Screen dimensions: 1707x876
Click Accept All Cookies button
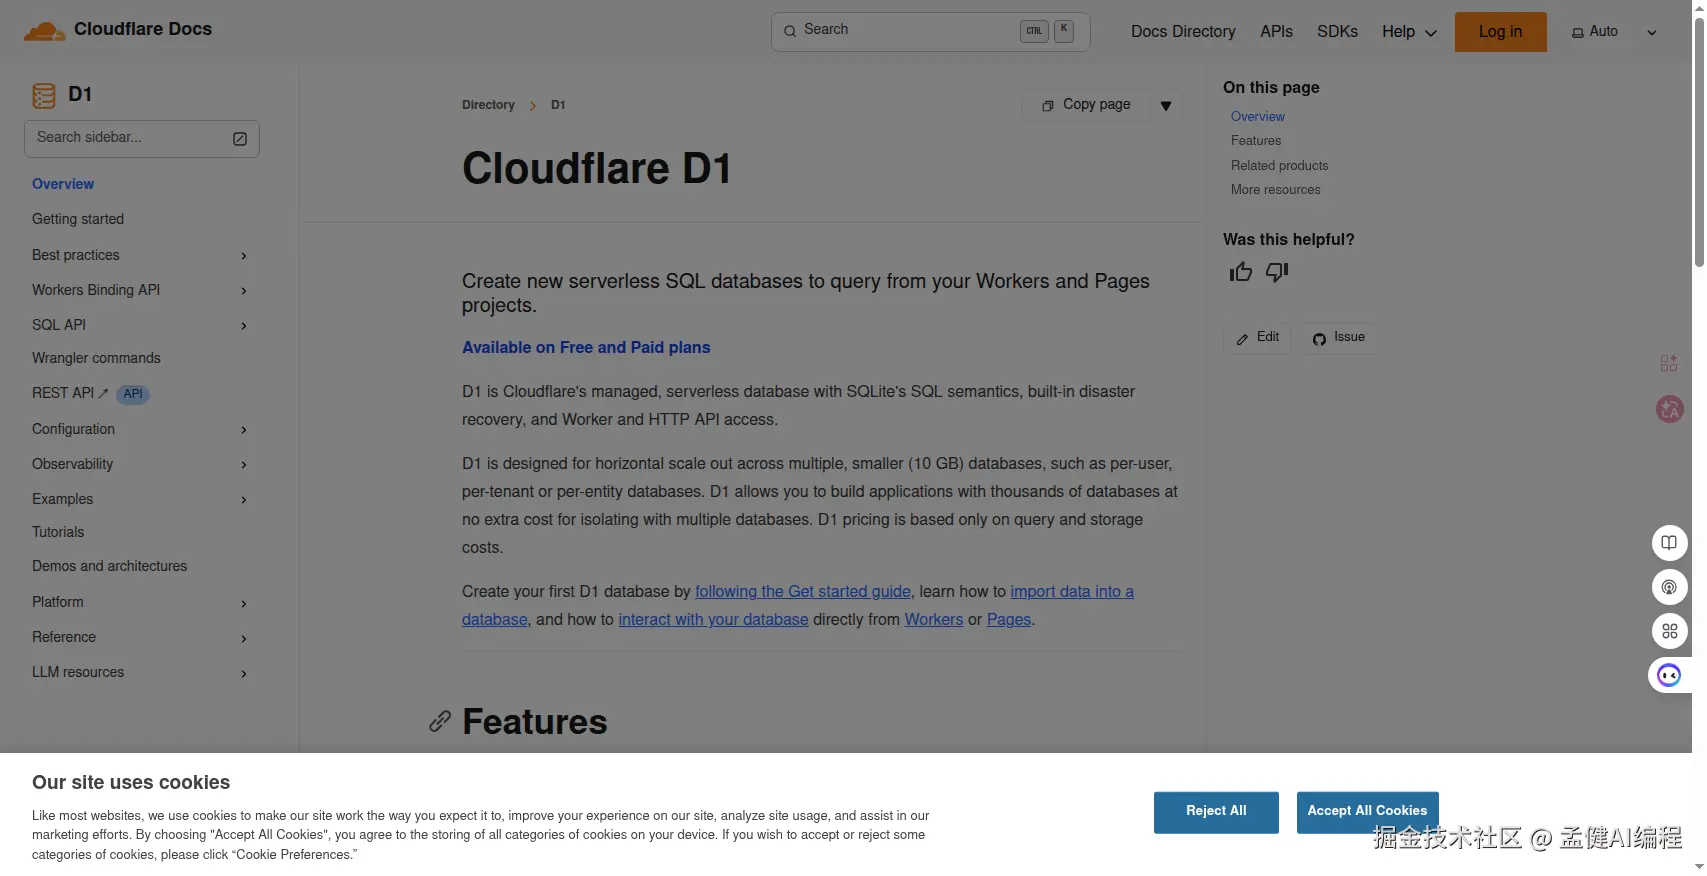point(1366,811)
